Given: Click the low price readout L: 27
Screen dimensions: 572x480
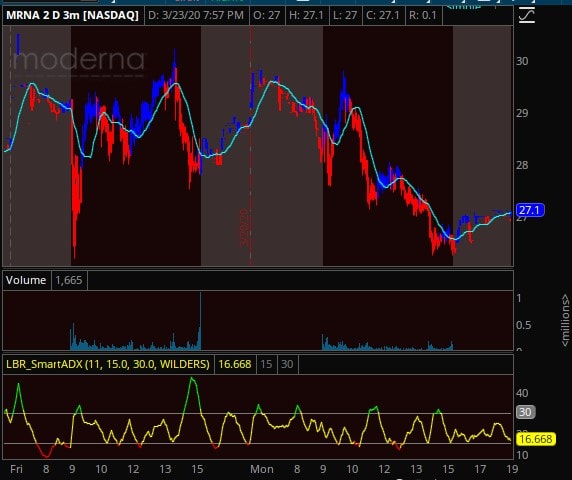Looking at the screenshot, I should pyautogui.click(x=345, y=15).
